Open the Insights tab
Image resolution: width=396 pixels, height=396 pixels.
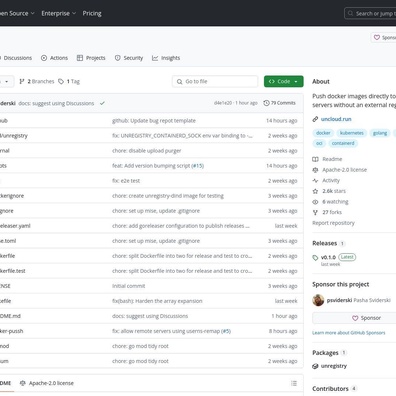(x=166, y=58)
